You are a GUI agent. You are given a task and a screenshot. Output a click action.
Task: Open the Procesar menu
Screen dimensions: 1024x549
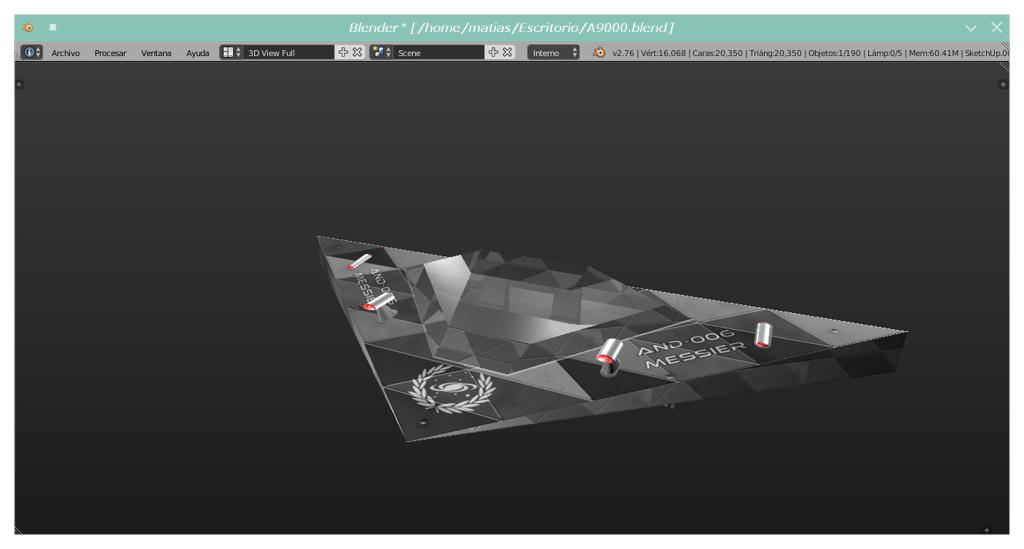tap(110, 53)
